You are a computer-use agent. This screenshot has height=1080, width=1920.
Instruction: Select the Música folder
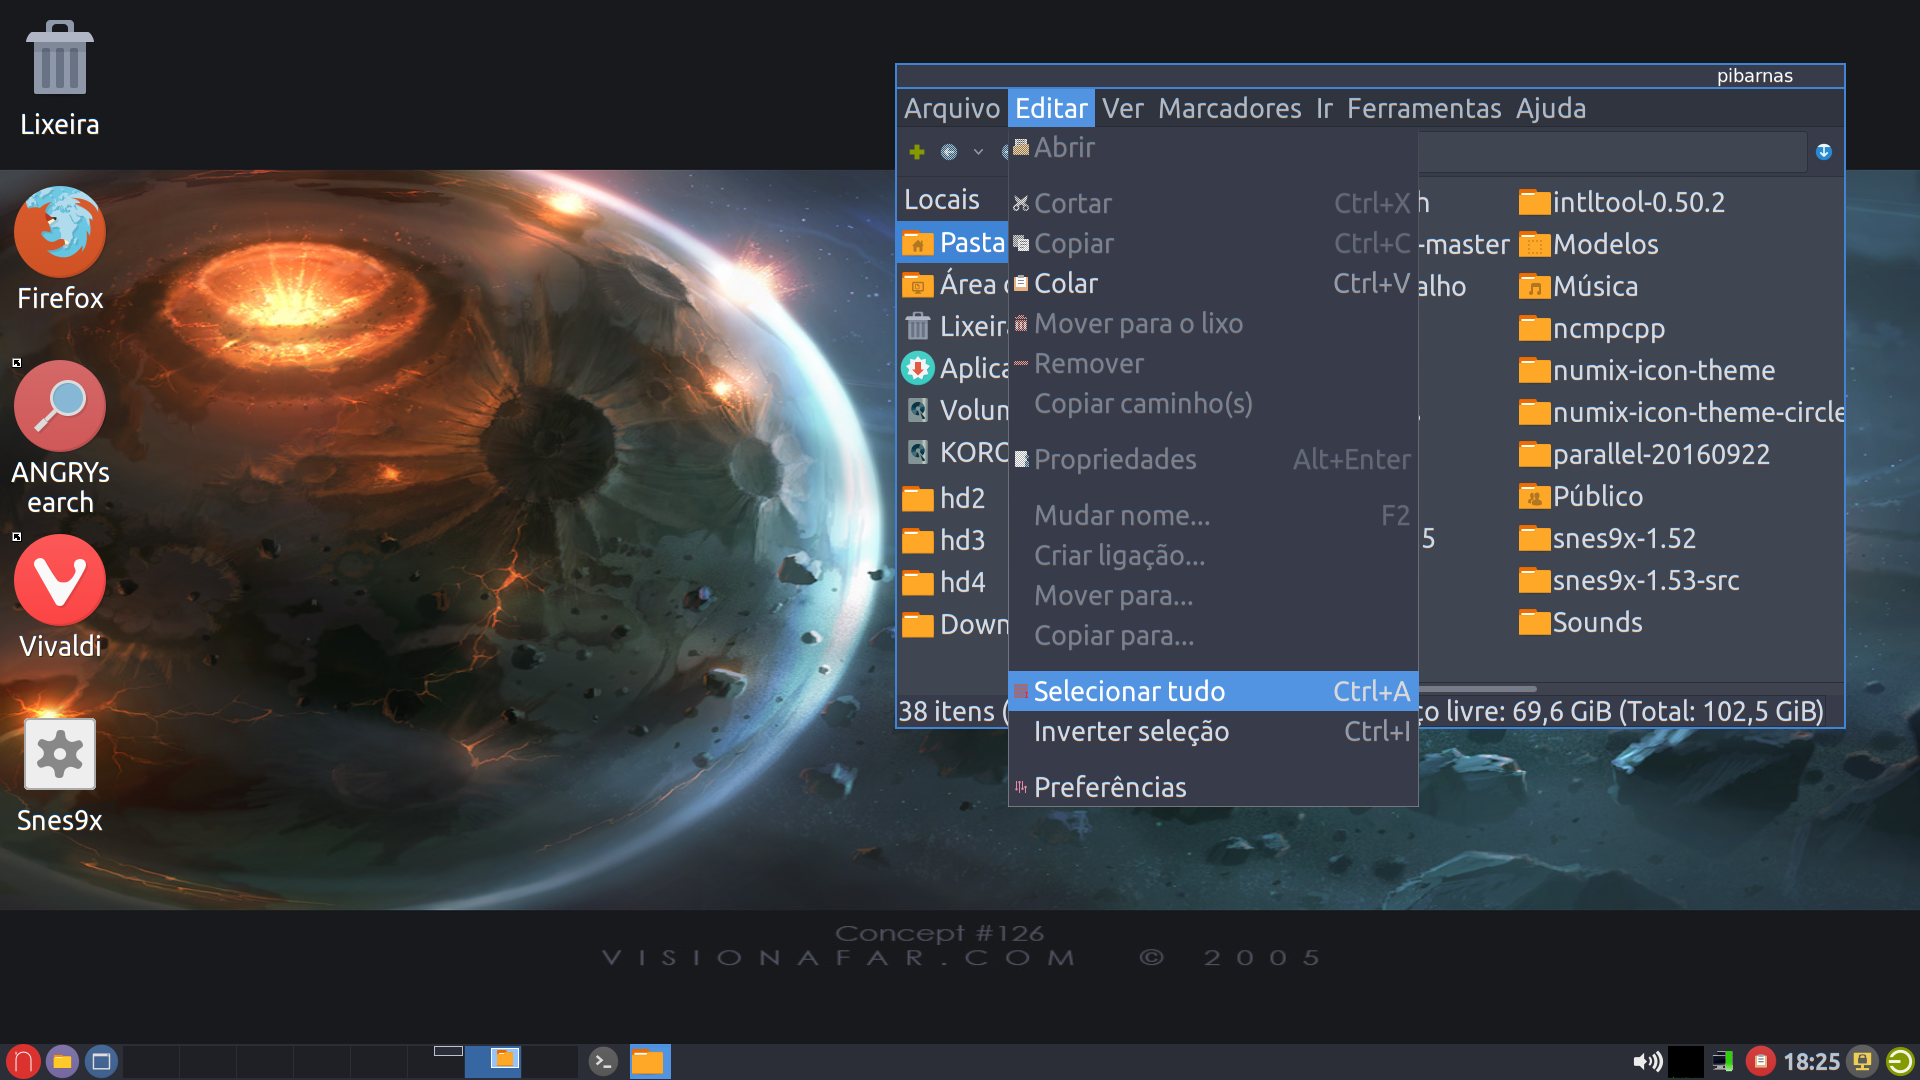tap(1578, 286)
